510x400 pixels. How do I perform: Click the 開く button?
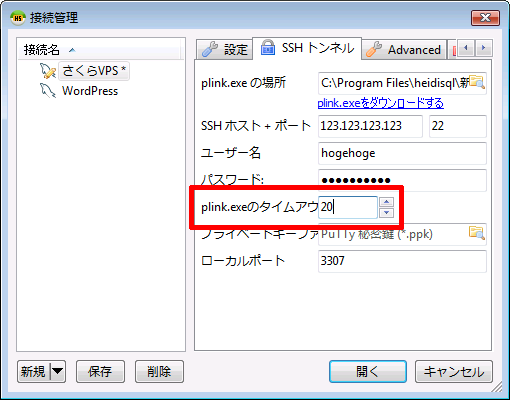[368, 371]
